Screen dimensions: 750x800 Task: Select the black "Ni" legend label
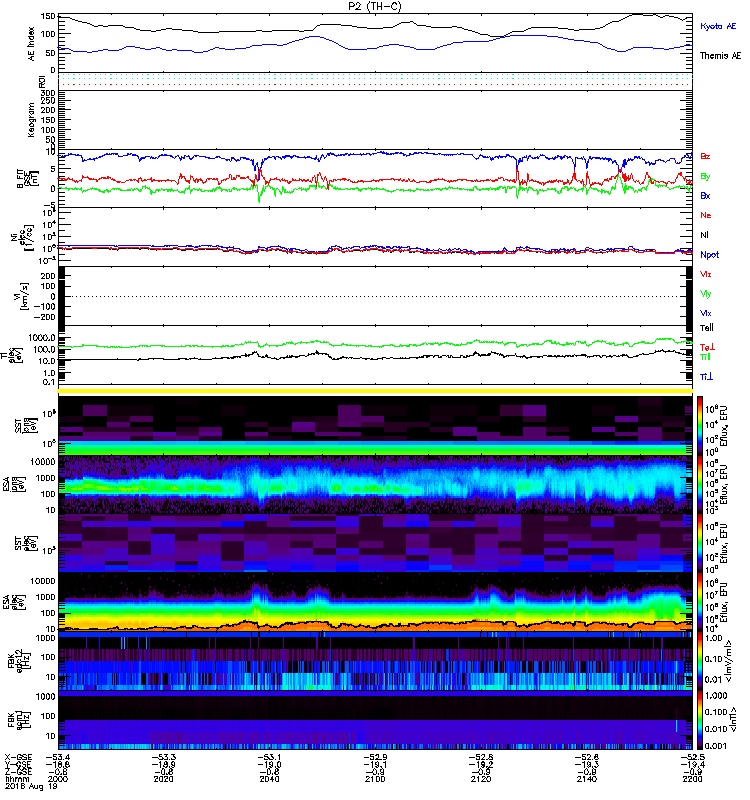(x=704, y=235)
